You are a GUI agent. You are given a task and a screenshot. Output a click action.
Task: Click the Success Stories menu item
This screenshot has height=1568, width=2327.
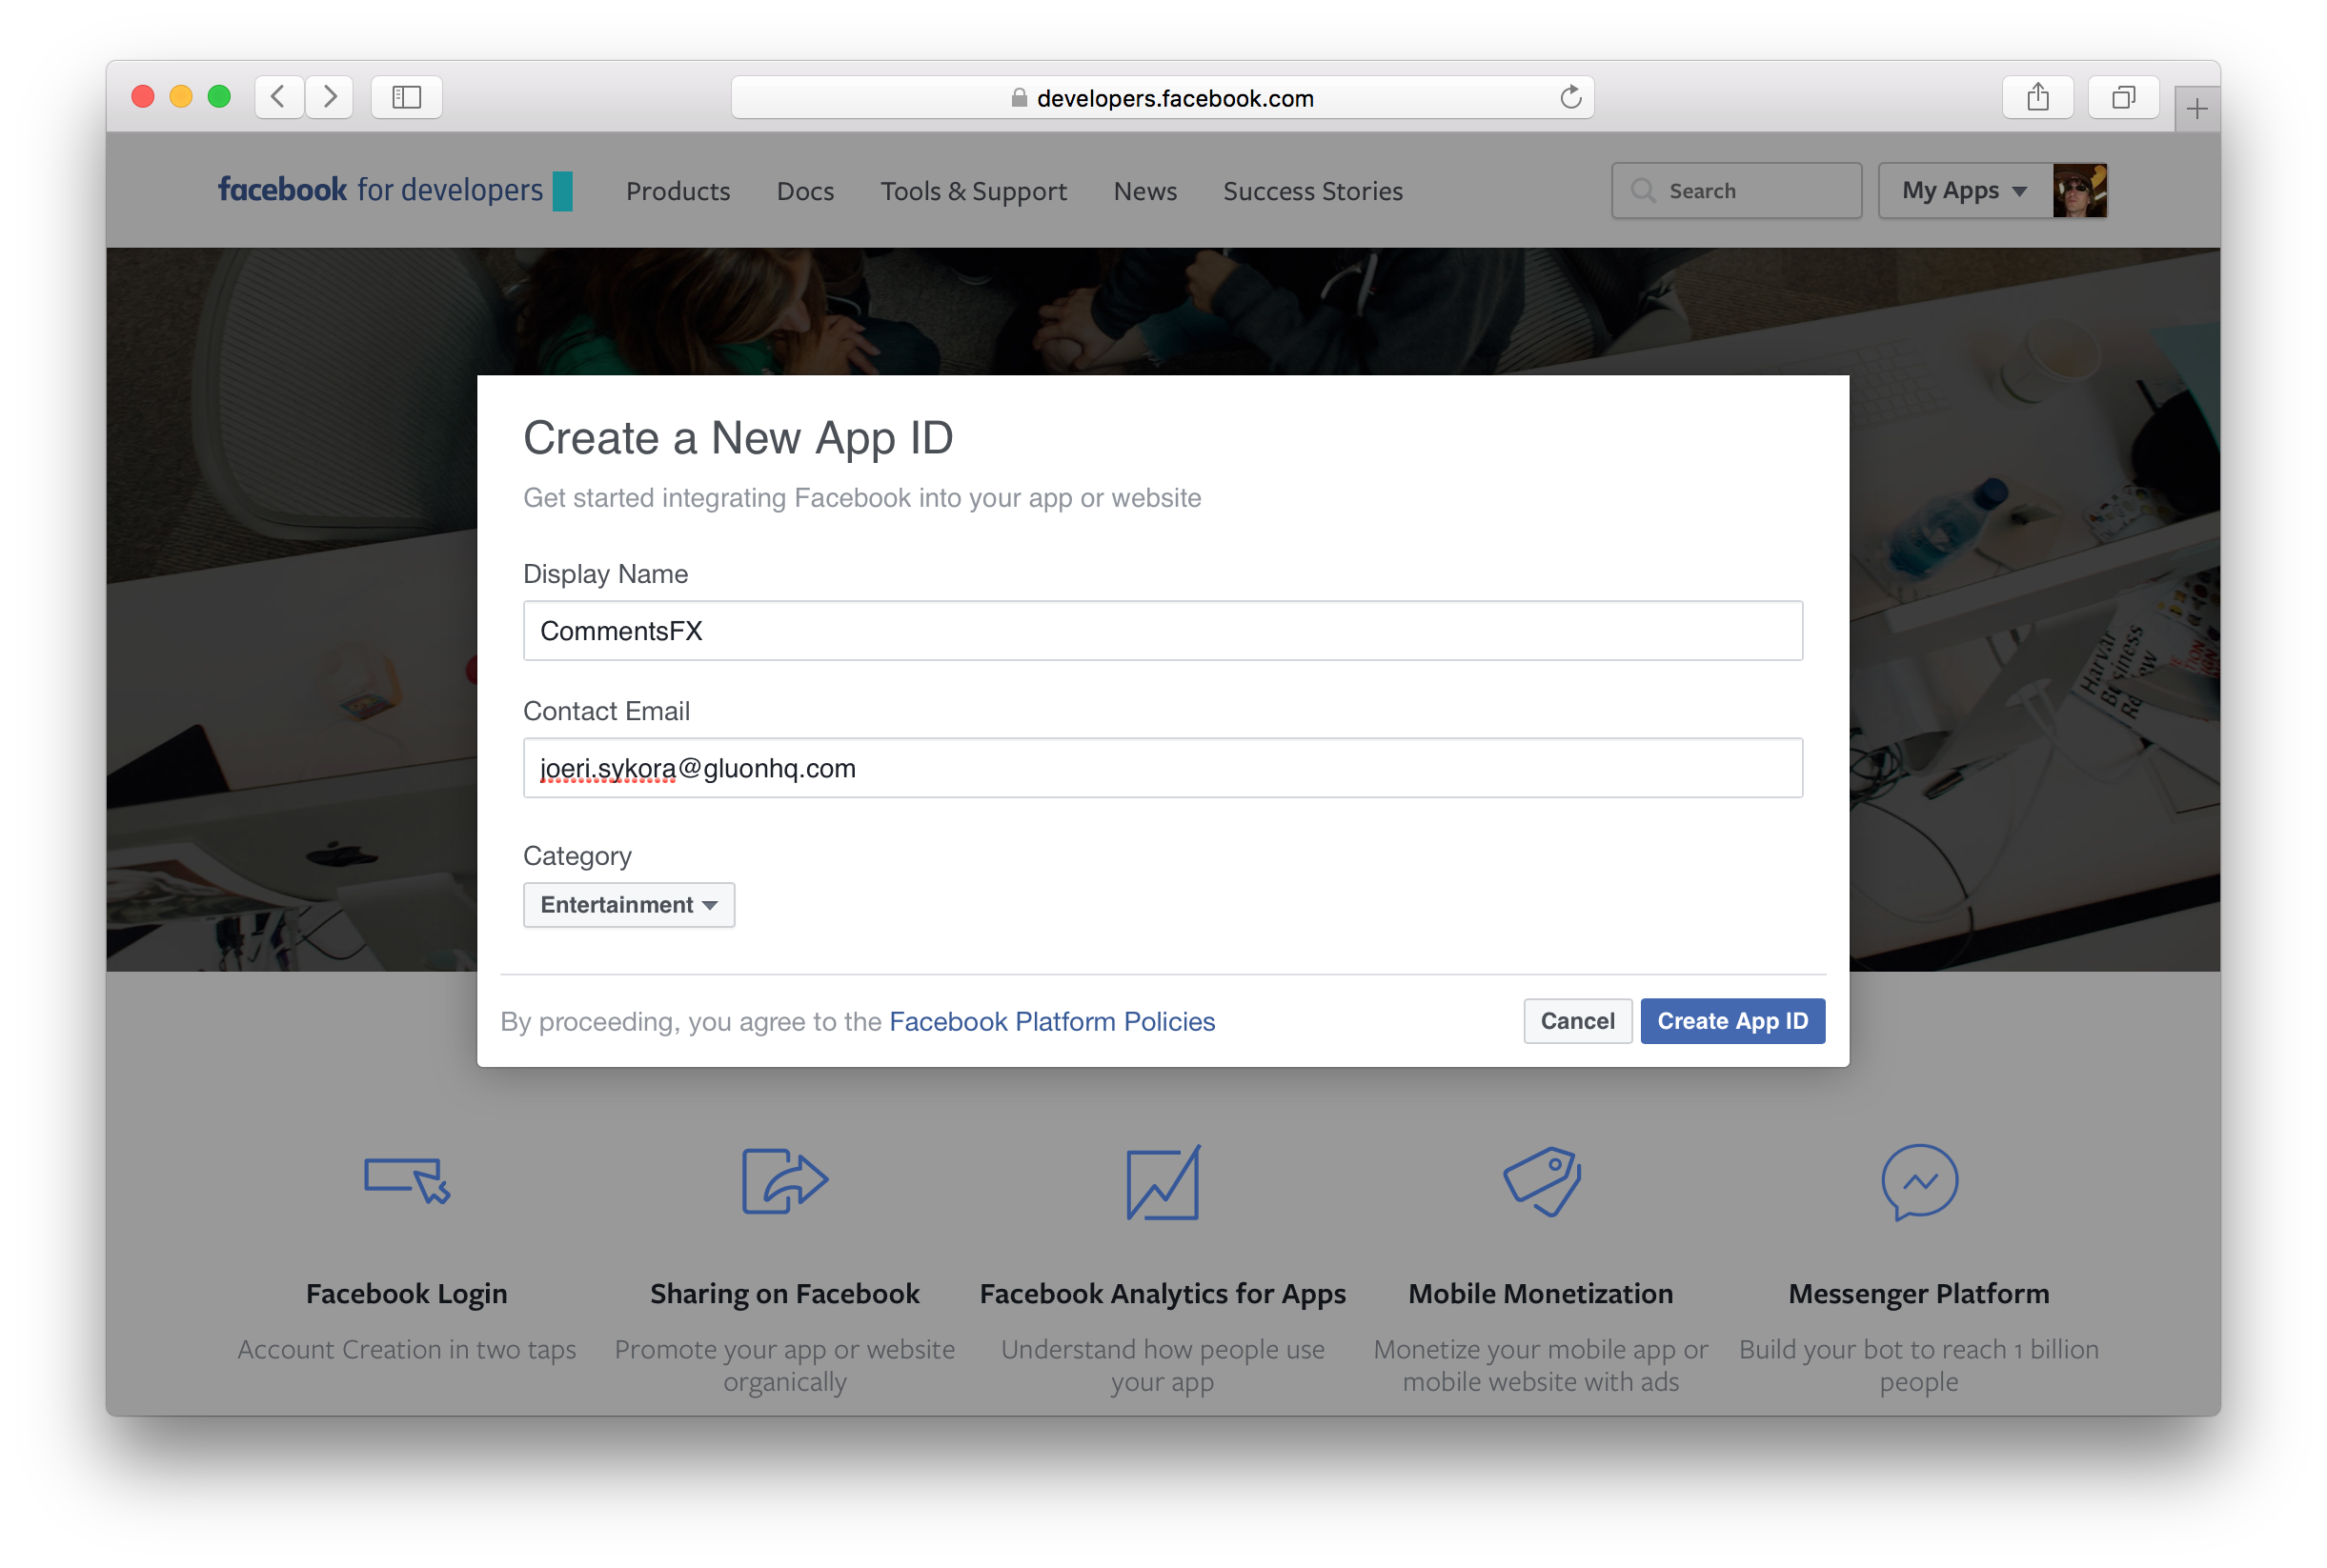click(x=1312, y=191)
